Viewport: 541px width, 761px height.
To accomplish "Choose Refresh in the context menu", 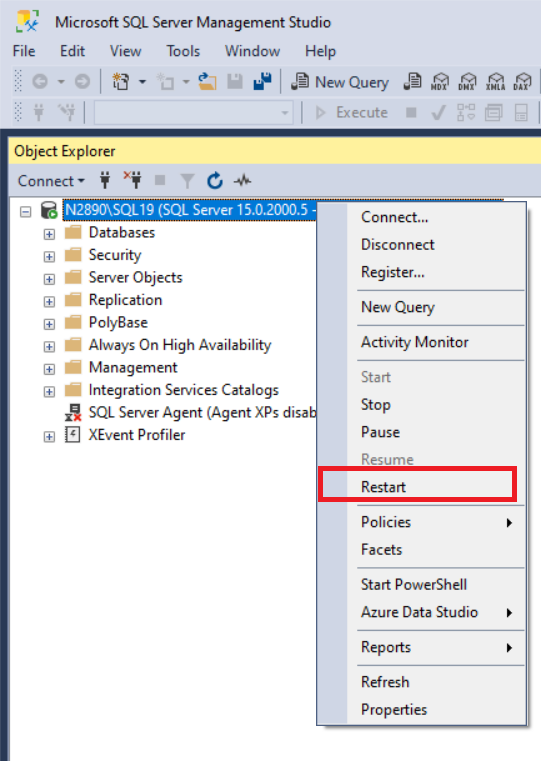I will [x=422, y=682].
